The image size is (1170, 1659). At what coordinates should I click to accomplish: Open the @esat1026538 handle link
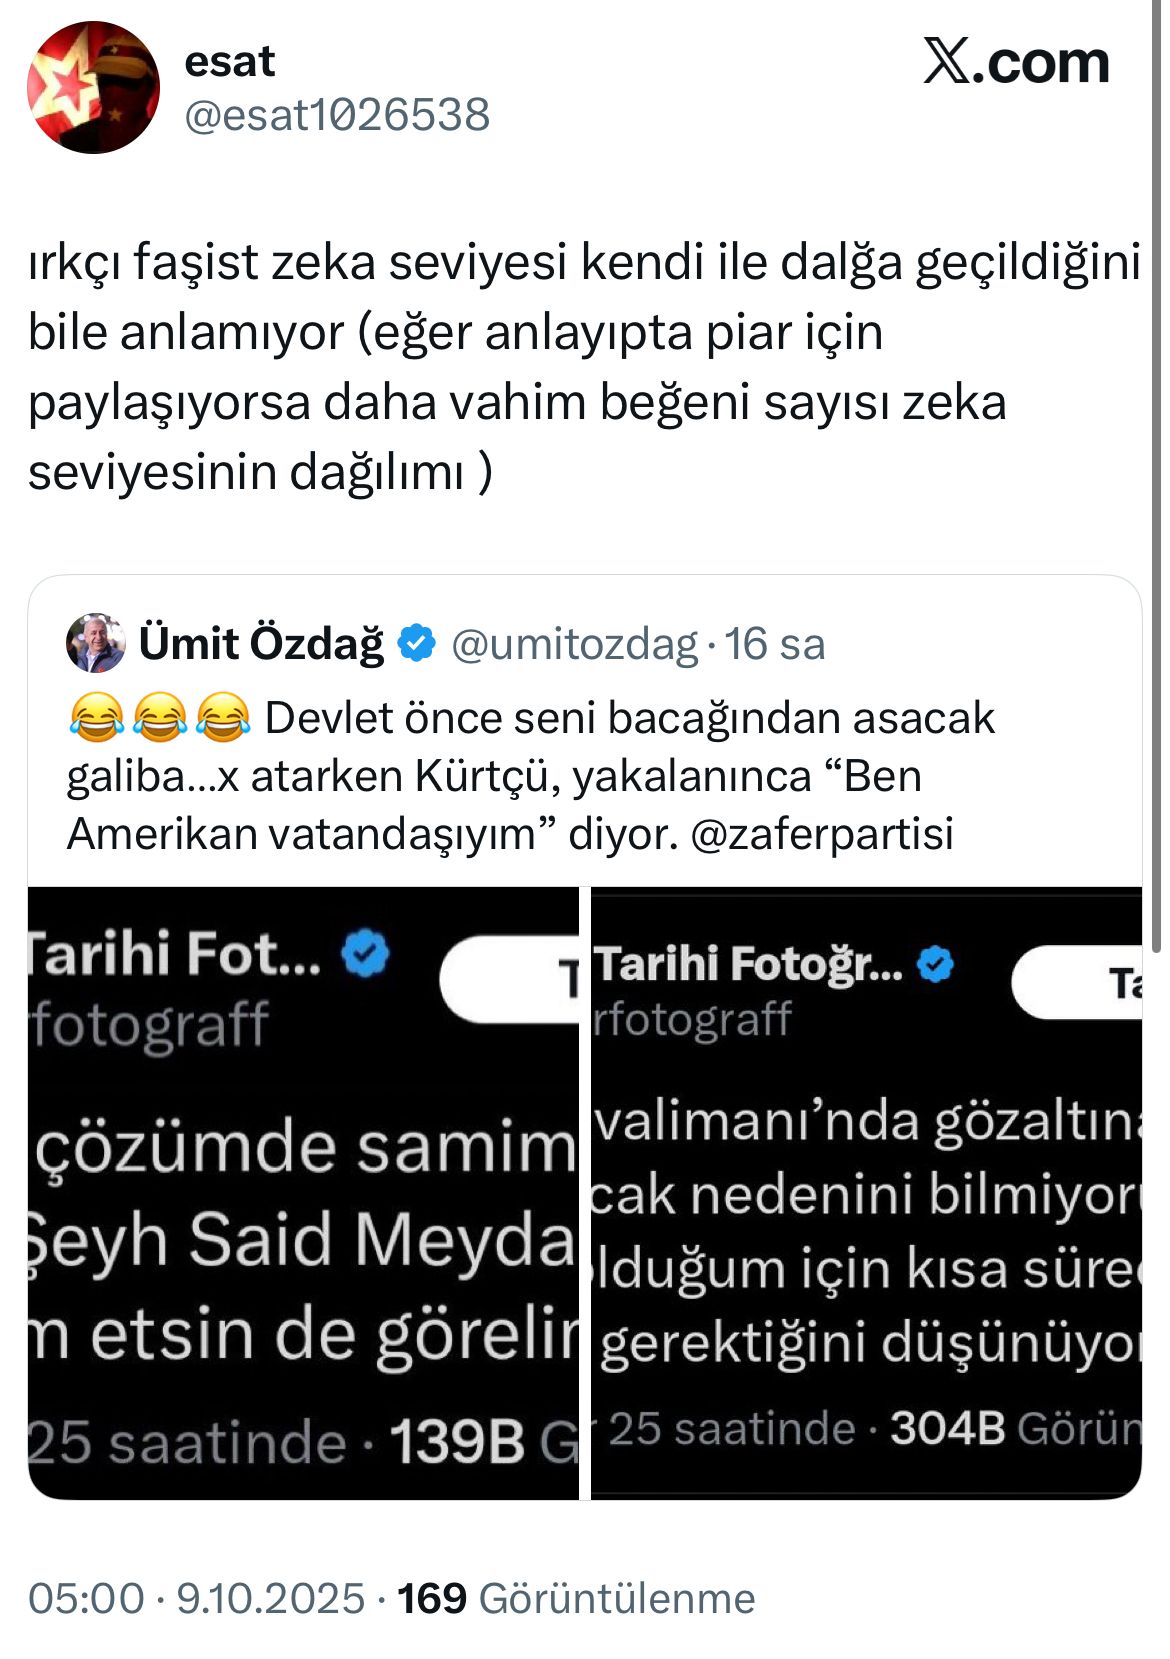[337, 115]
